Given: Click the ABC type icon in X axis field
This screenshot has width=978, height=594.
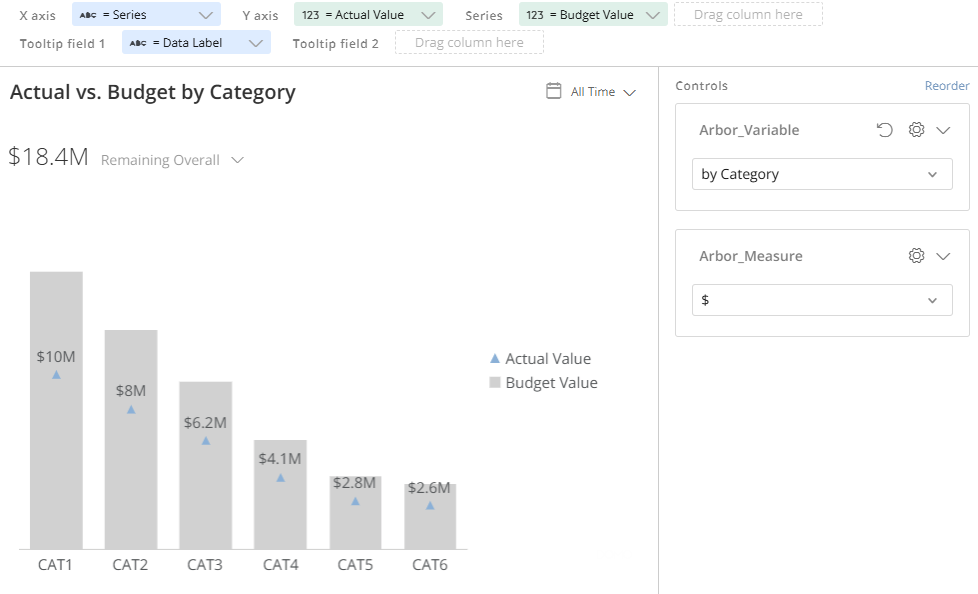Looking at the screenshot, I should tap(88, 15).
